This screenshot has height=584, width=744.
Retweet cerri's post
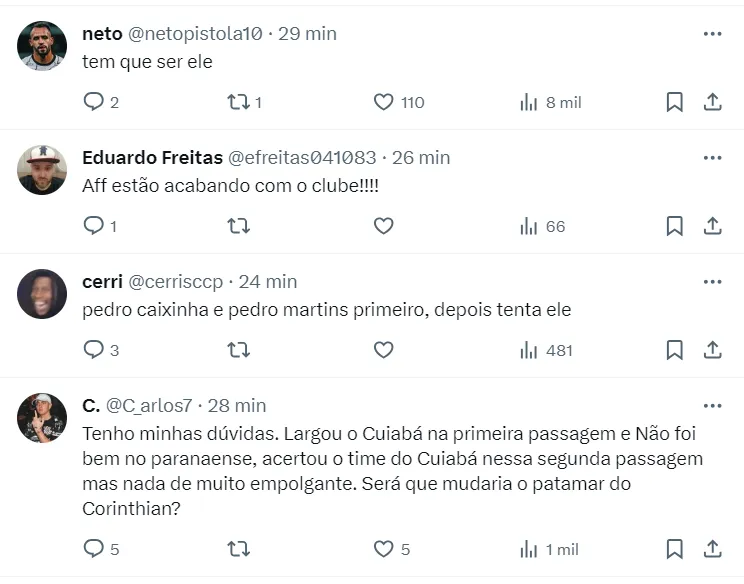click(x=238, y=350)
